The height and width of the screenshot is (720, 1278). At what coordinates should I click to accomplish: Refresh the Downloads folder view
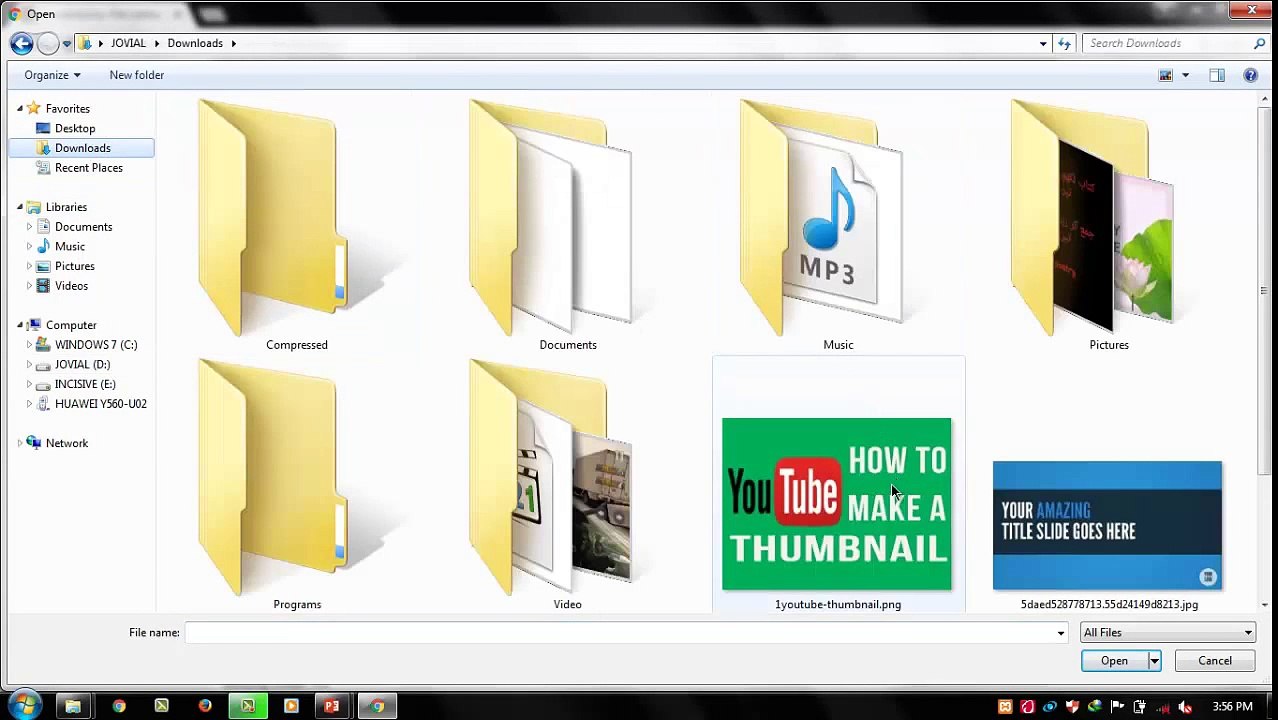[x=1064, y=43]
